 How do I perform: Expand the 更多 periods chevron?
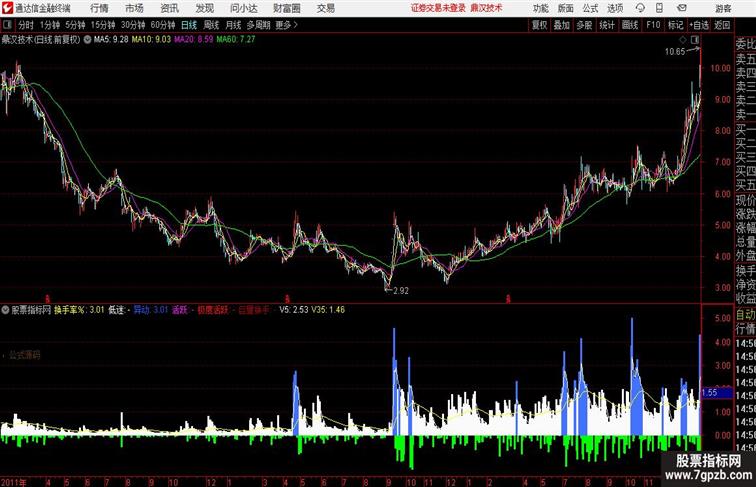(287, 25)
